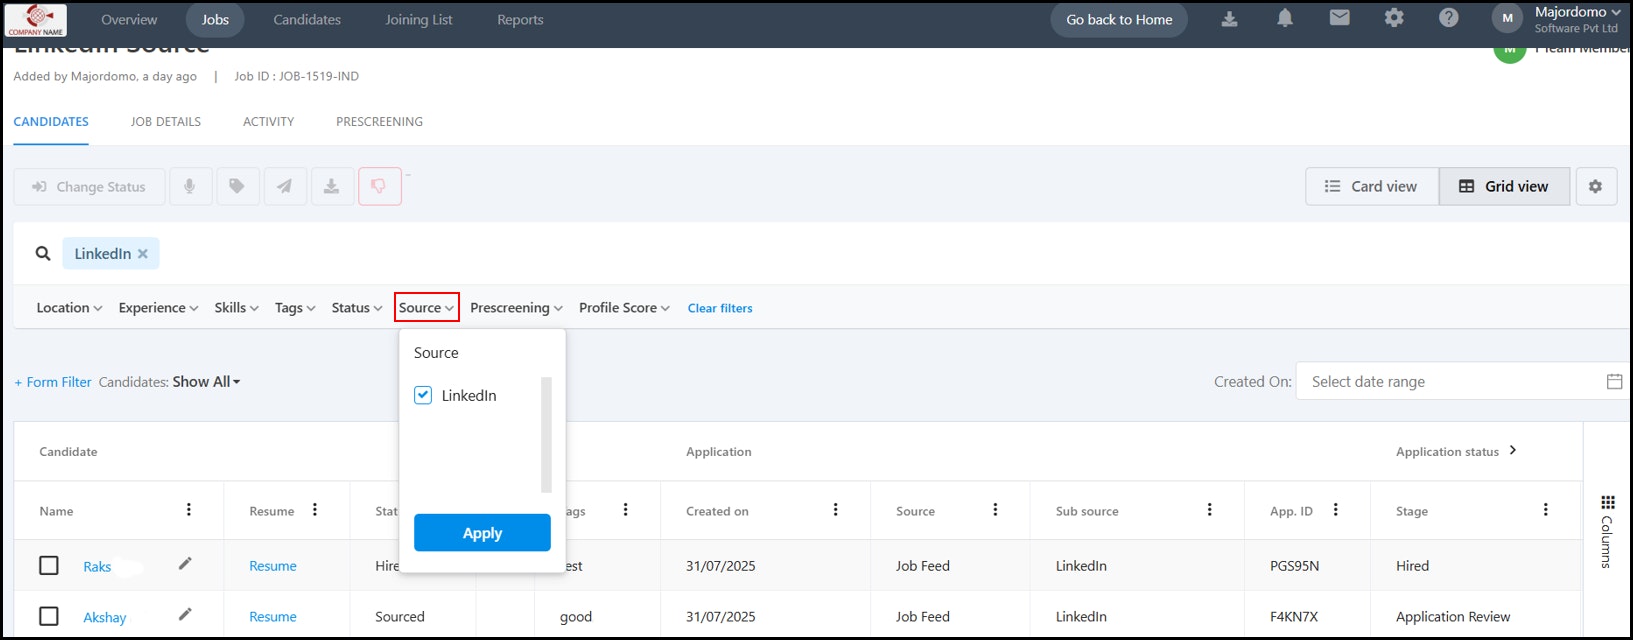
Task: Open the downloads icon in the top bar
Action: click(1230, 19)
